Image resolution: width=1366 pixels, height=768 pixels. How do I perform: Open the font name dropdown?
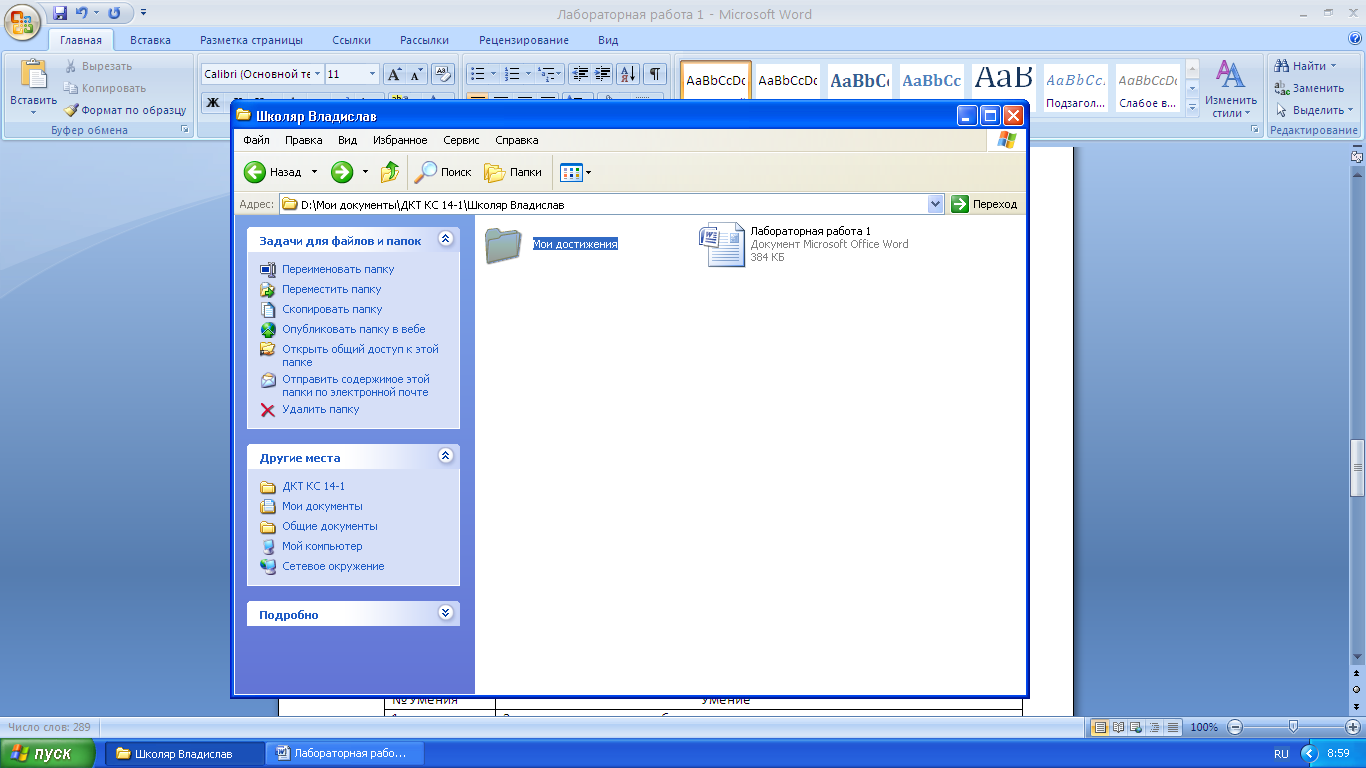318,74
